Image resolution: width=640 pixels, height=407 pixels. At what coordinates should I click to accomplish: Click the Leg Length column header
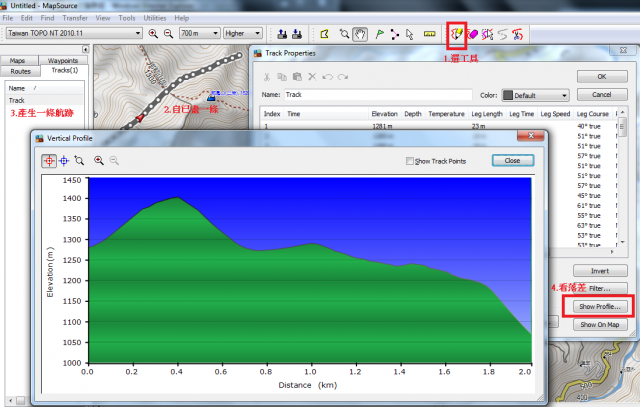coord(487,114)
